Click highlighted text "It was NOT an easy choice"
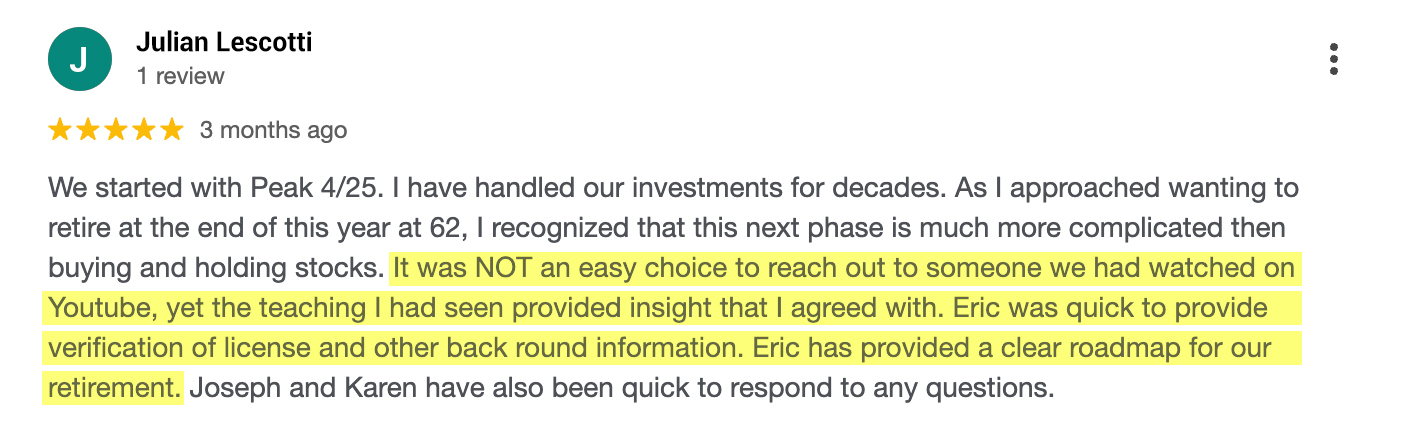Image resolution: width=1410 pixels, height=436 pixels. tap(560, 268)
